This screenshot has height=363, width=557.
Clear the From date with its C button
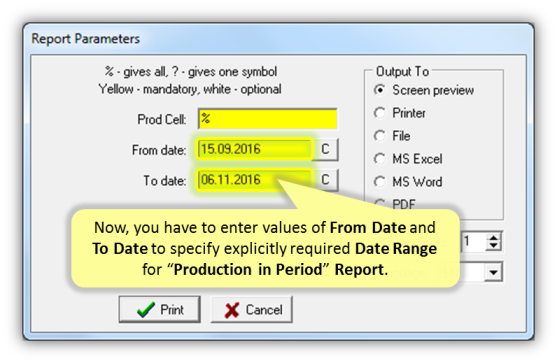(325, 149)
